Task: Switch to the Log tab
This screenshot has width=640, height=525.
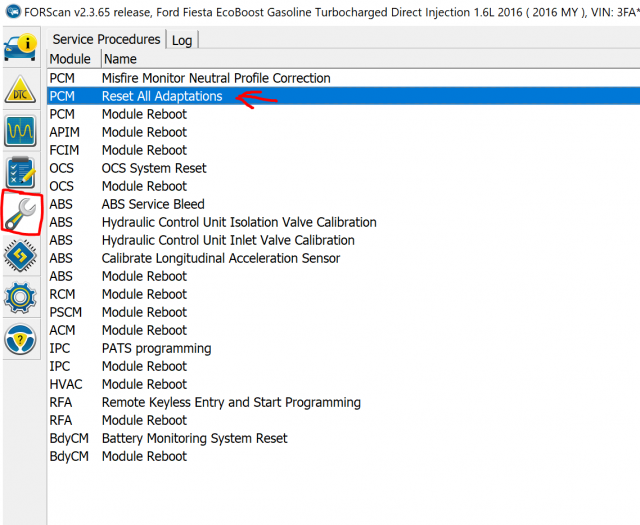Action: [182, 40]
